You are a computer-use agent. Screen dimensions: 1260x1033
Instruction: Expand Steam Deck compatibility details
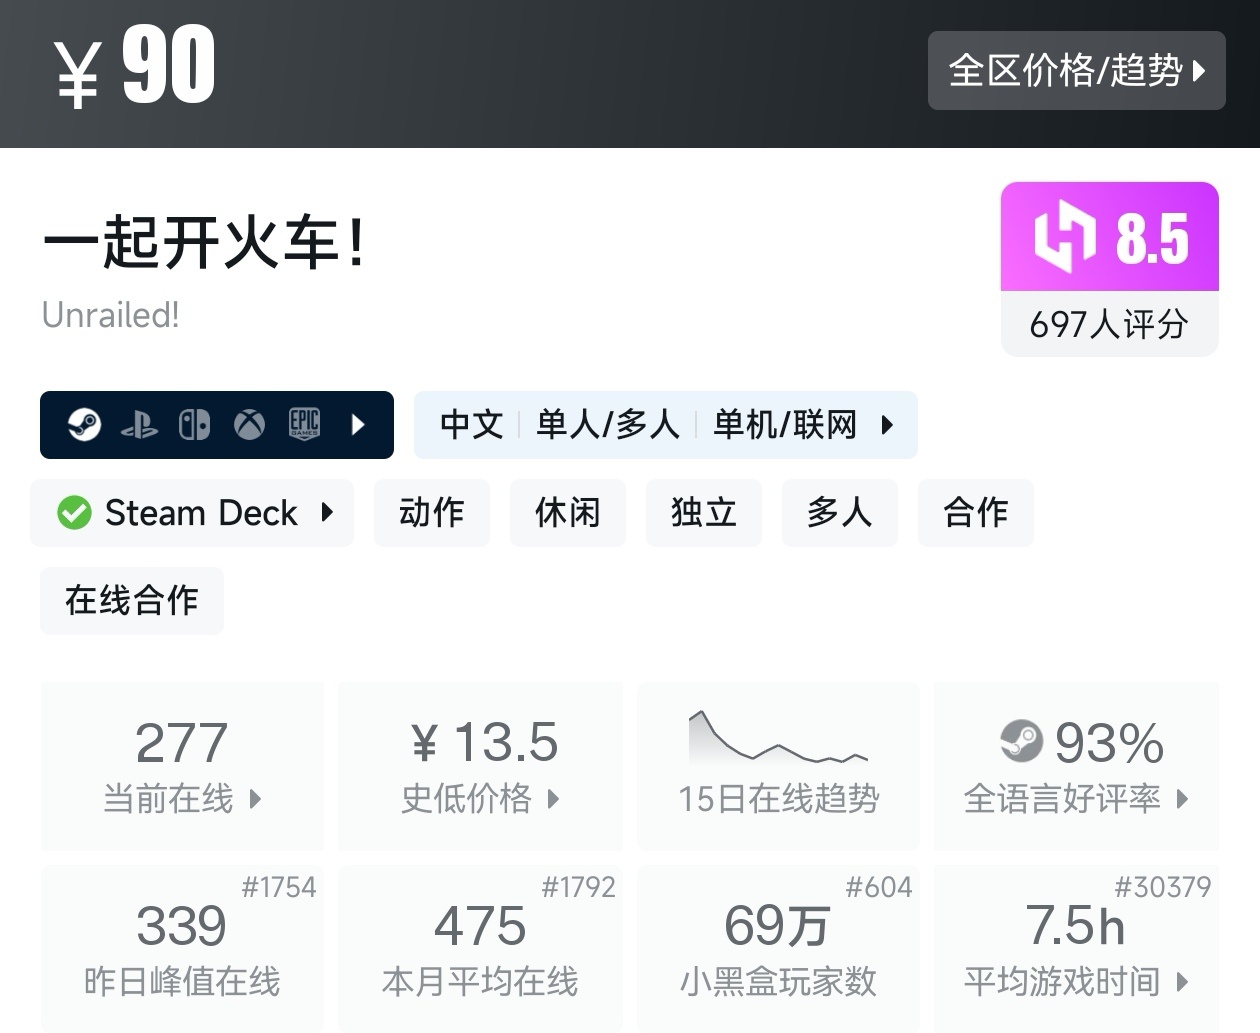click(x=327, y=513)
